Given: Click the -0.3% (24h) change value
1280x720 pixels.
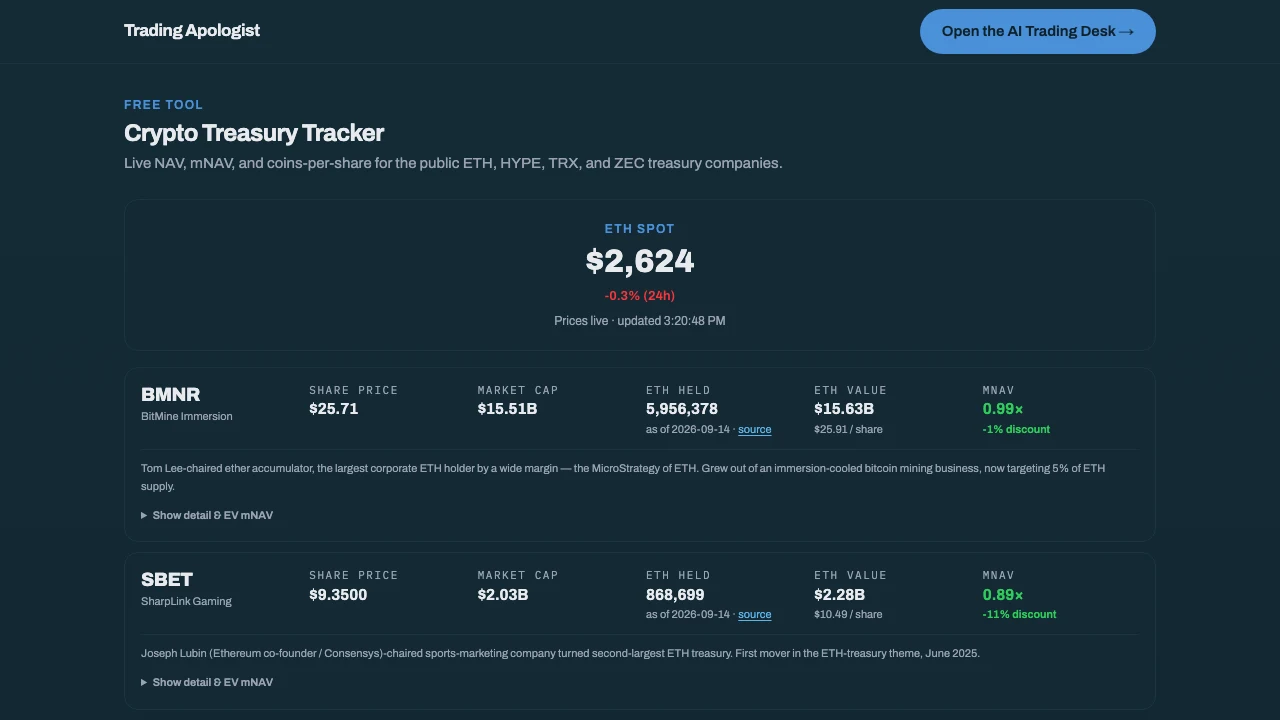Looking at the screenshot, I should click(x=640, y=295).
